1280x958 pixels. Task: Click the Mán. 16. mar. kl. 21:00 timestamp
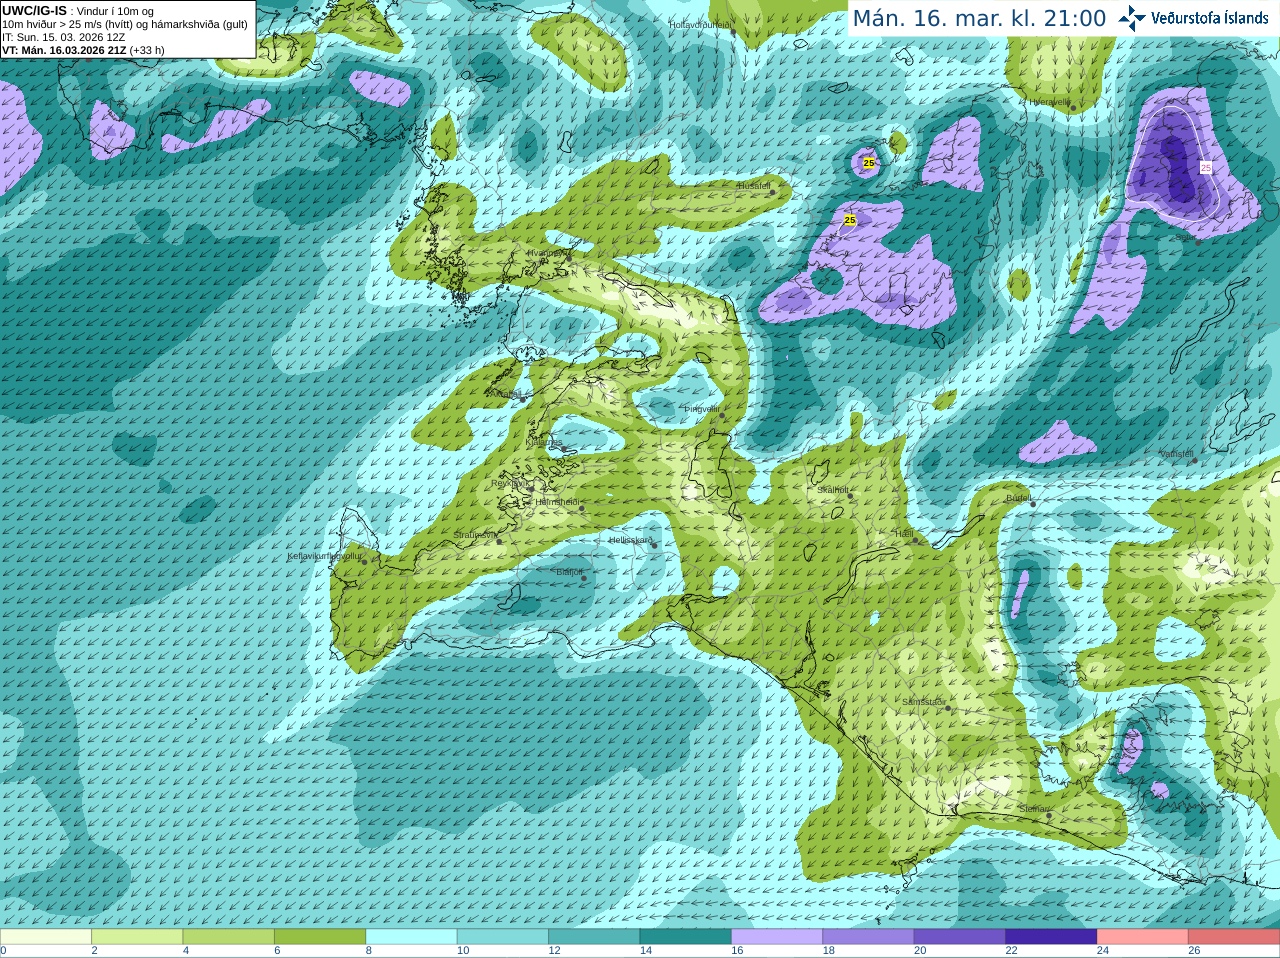coord(979,19)
